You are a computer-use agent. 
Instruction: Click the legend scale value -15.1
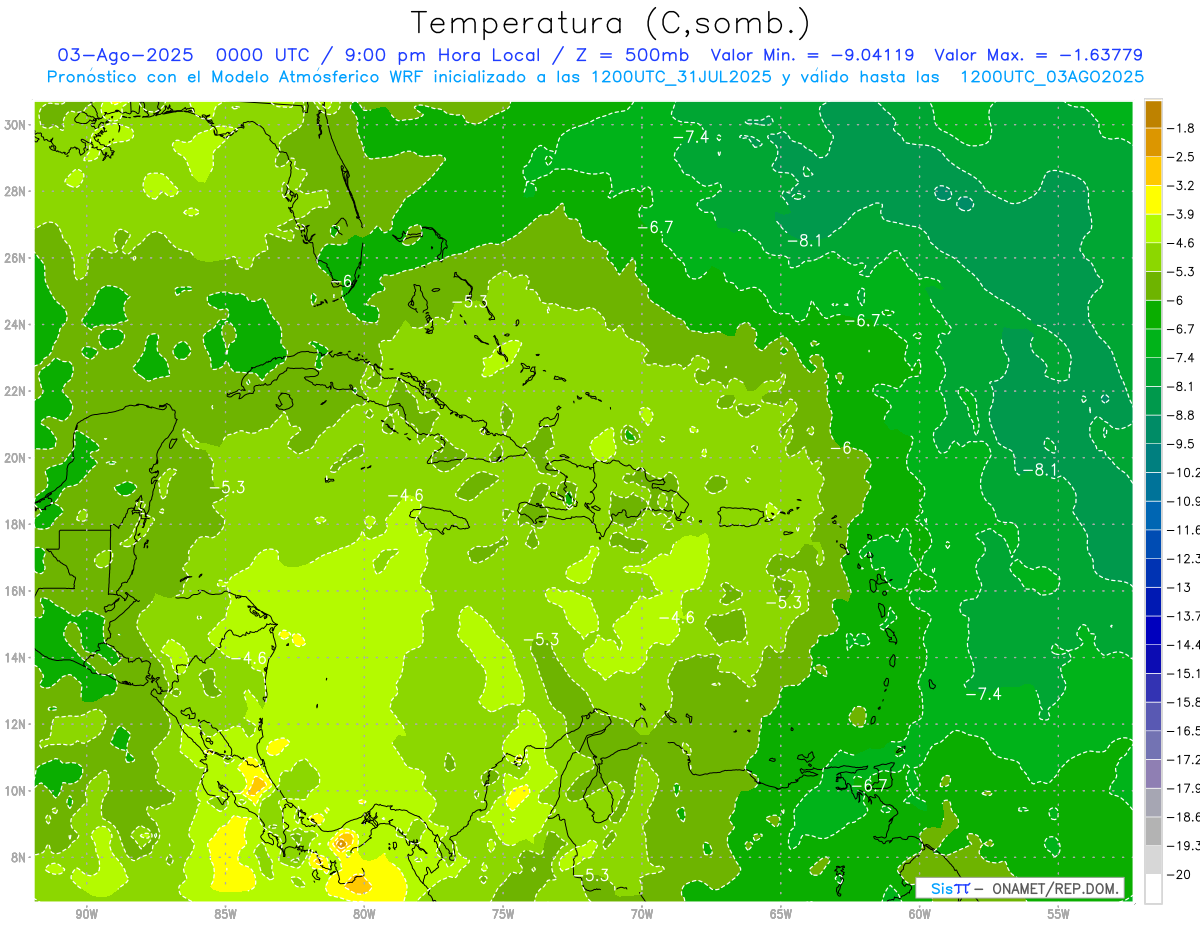[x=1183, y=673]
